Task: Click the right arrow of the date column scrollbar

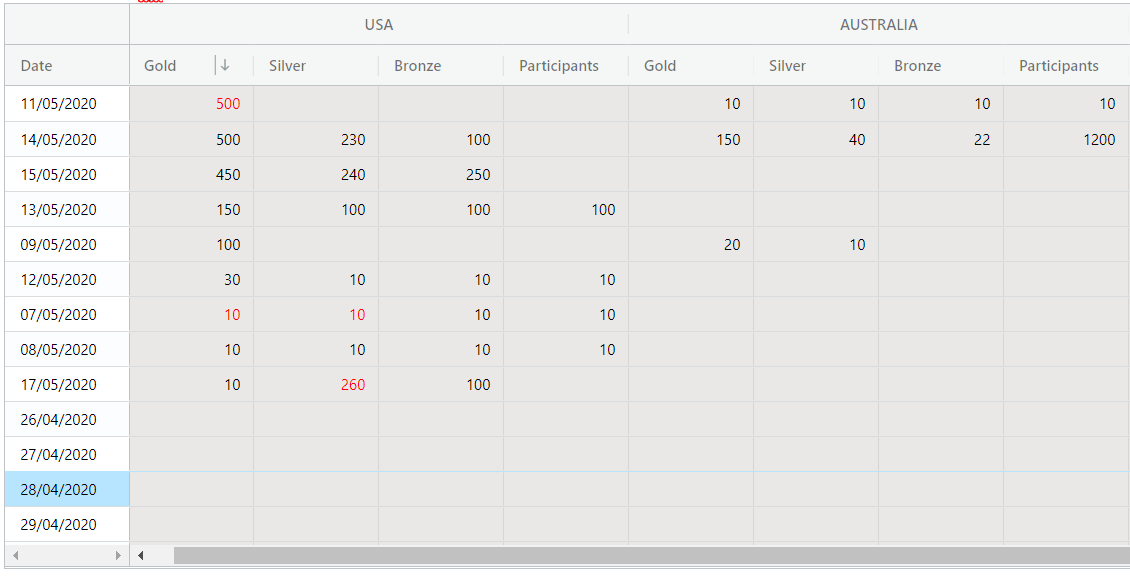Action: pyautogui.click(x=118, y=555)
